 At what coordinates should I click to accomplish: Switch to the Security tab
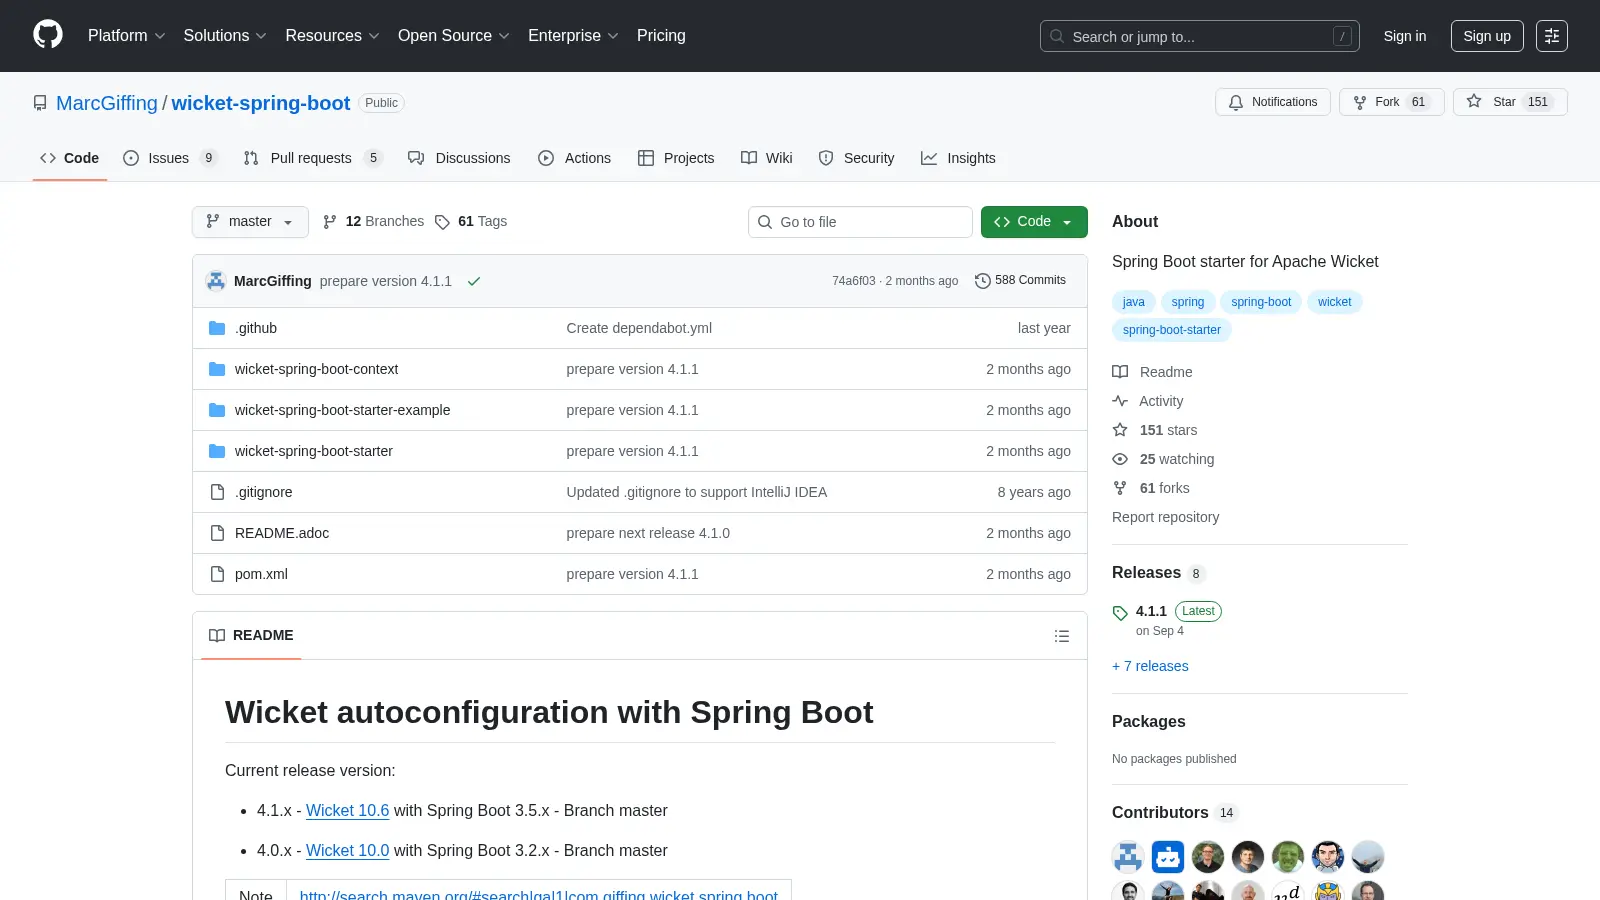click(856, 158)
